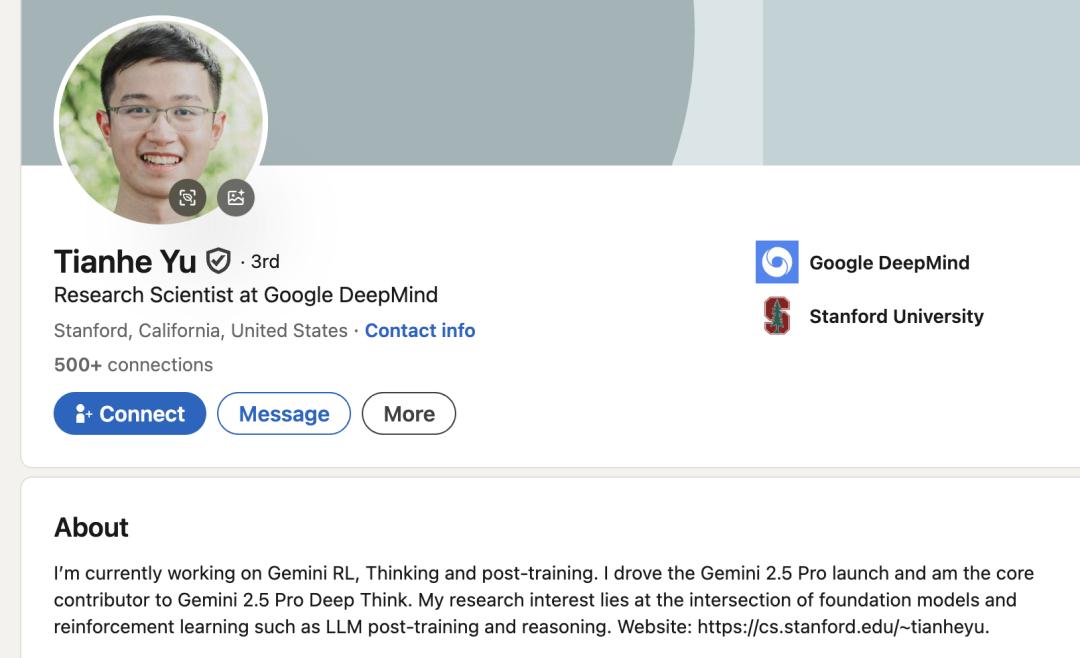
Task: Click the Stanford University school name
Action: pyautogui.click(x=896, y=316)
